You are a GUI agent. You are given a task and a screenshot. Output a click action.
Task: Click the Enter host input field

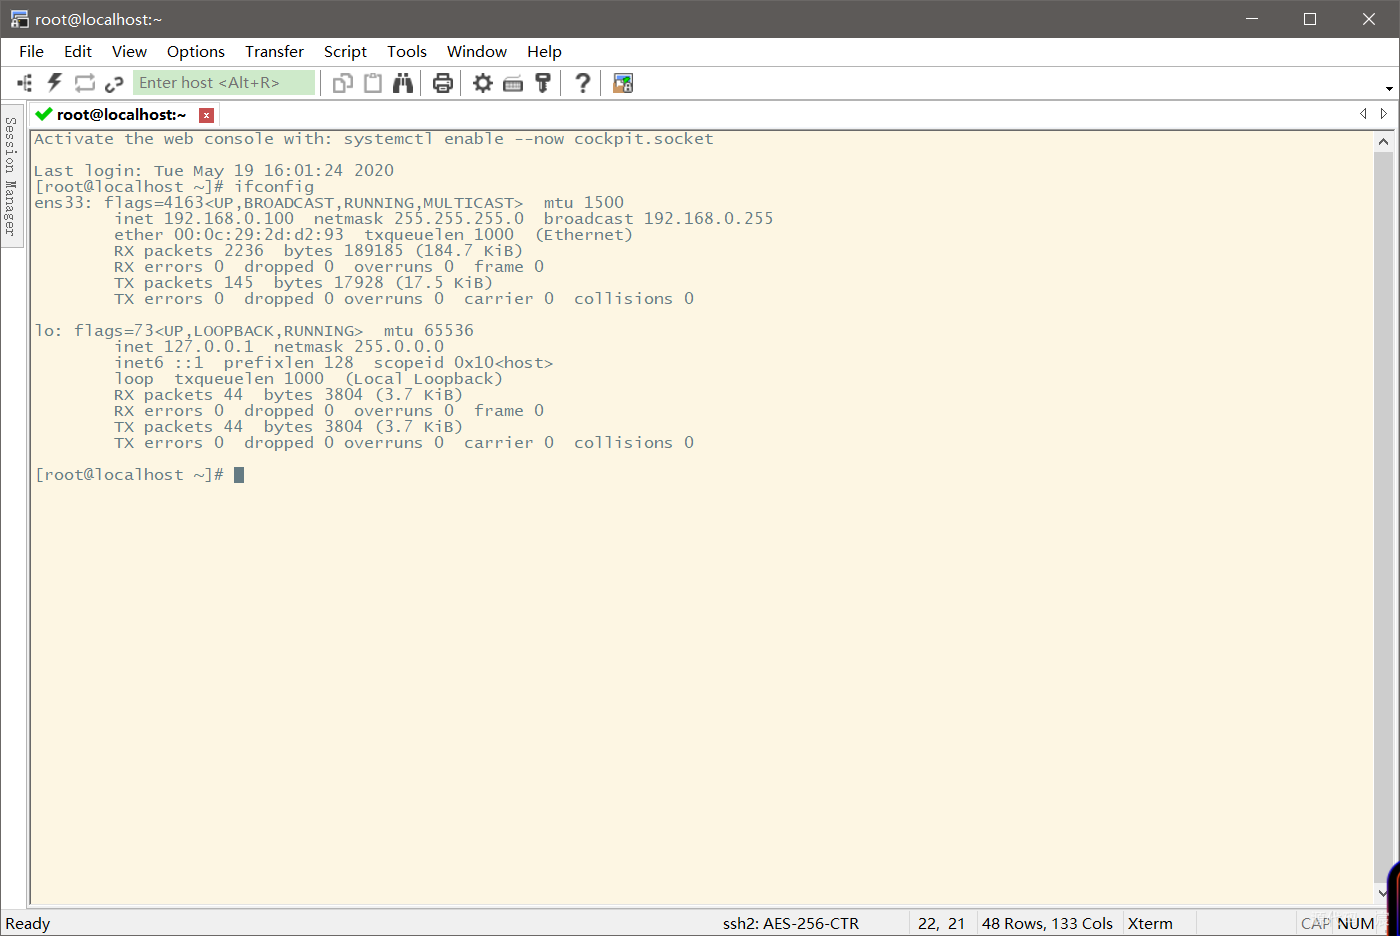224,83
